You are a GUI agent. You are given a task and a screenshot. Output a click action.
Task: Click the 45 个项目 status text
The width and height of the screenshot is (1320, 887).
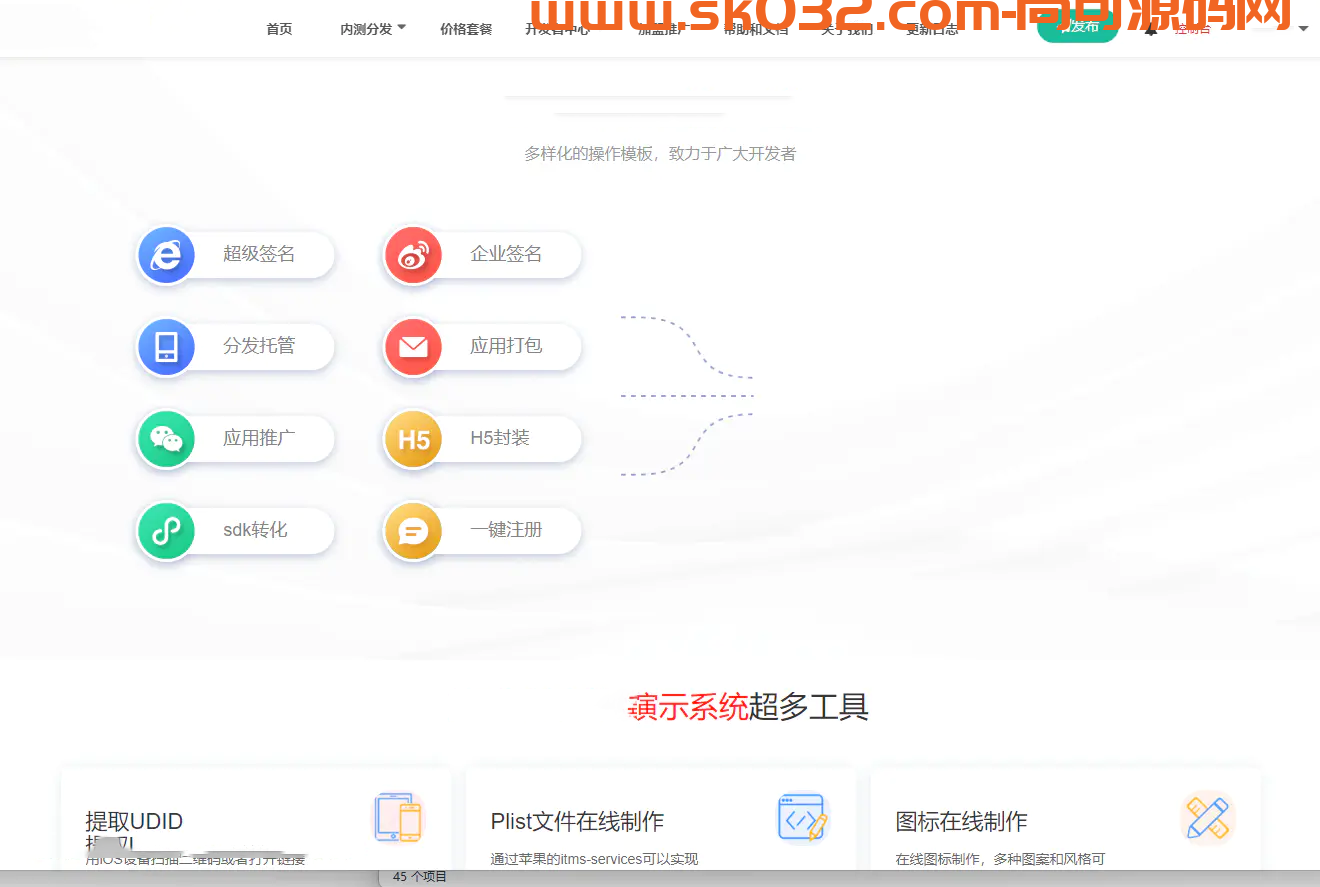420,877
